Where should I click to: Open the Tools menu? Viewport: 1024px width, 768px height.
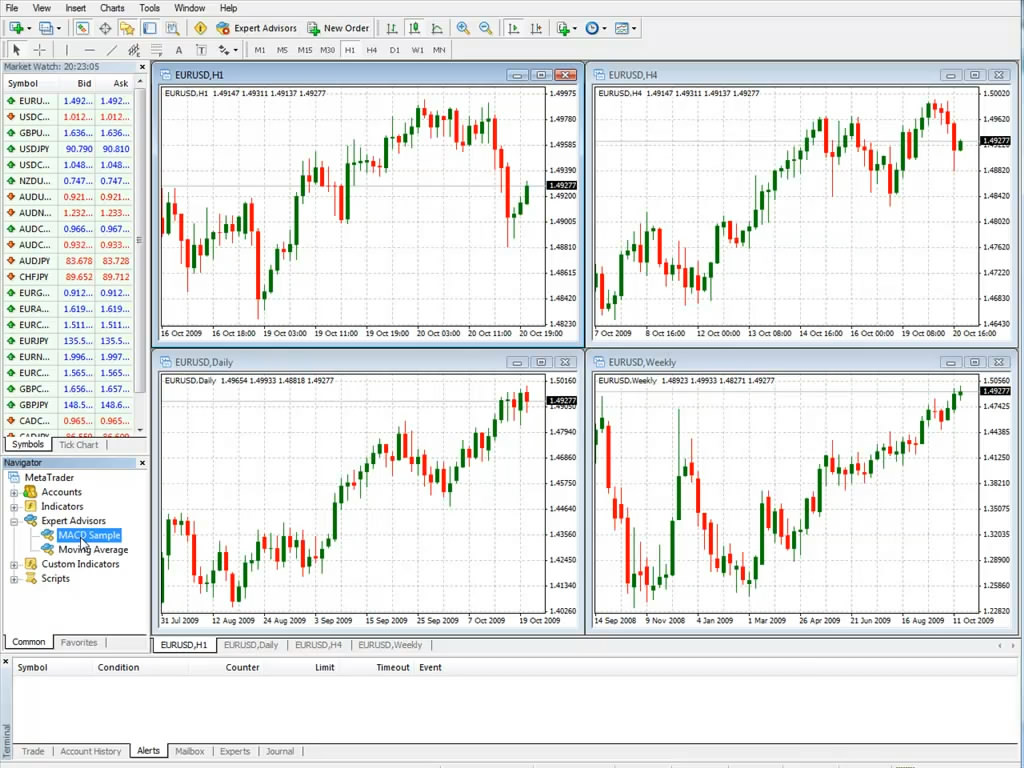(x=150, y=8)
